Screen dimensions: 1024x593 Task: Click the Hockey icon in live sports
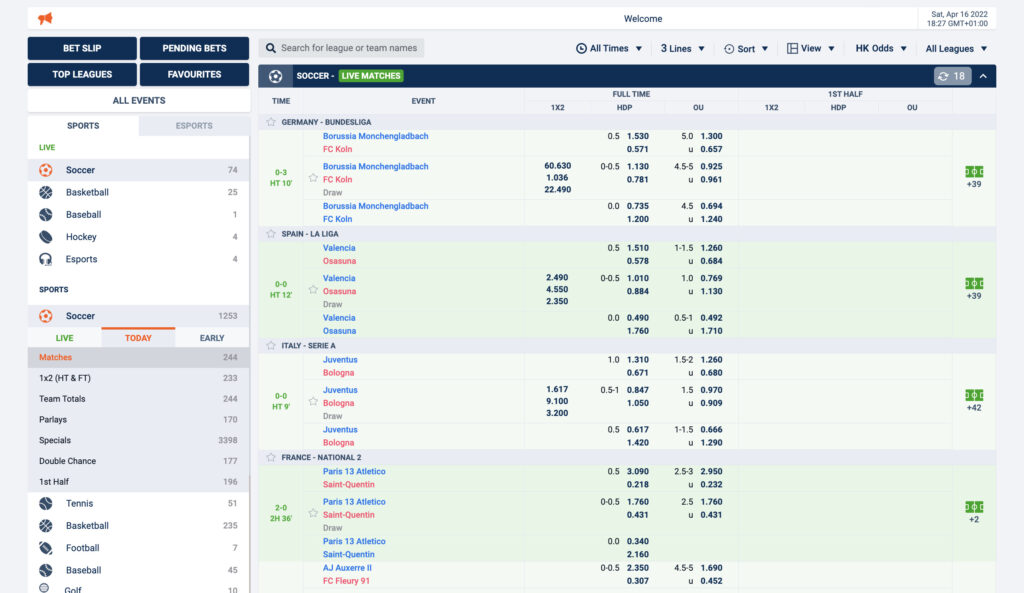(x=46, y=237)
